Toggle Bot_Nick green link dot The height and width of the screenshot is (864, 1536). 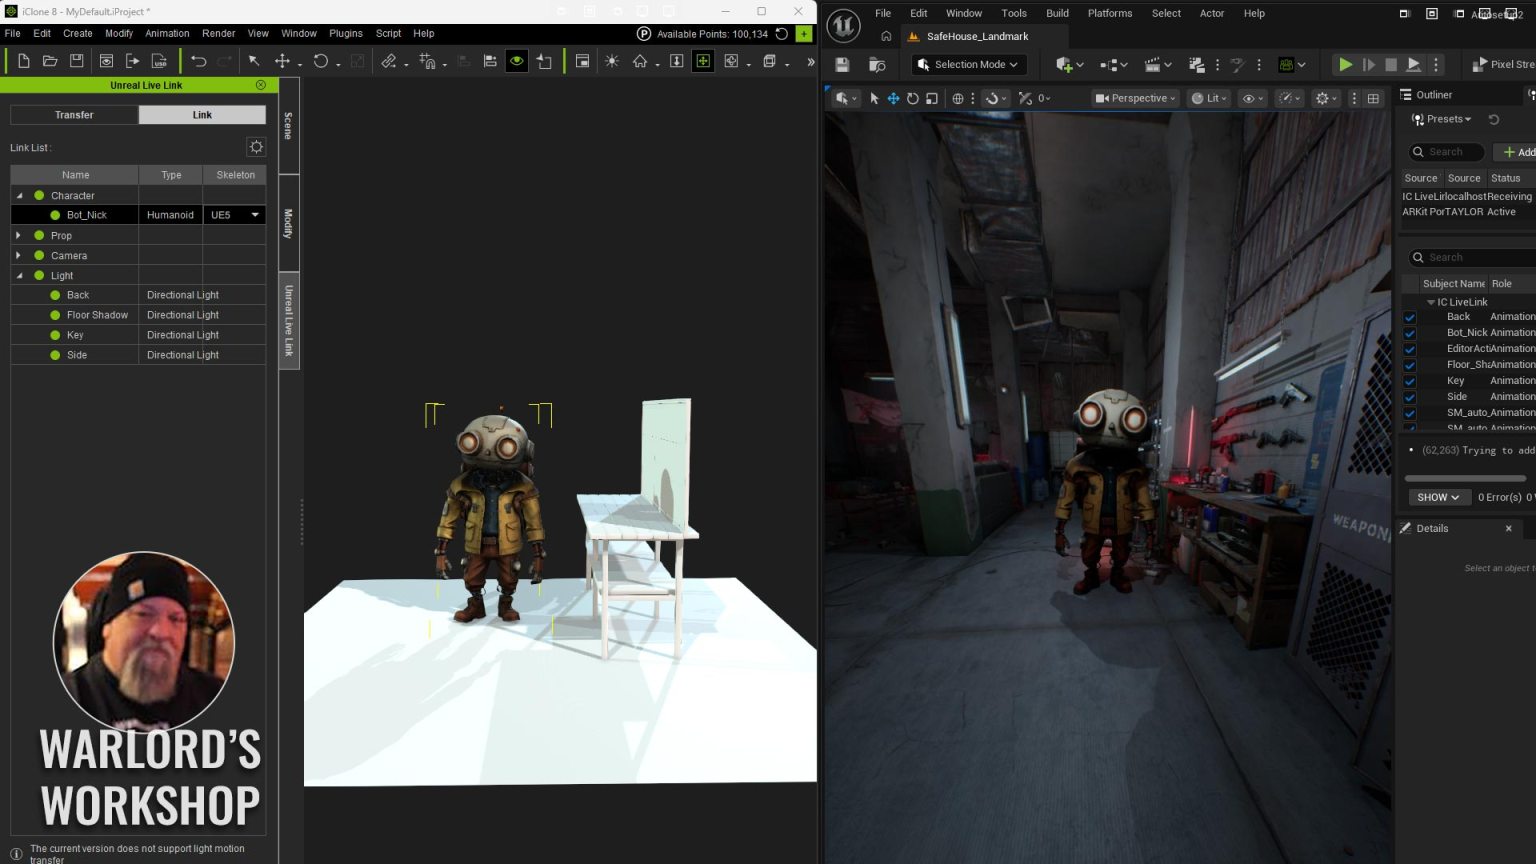click(55, 215)
